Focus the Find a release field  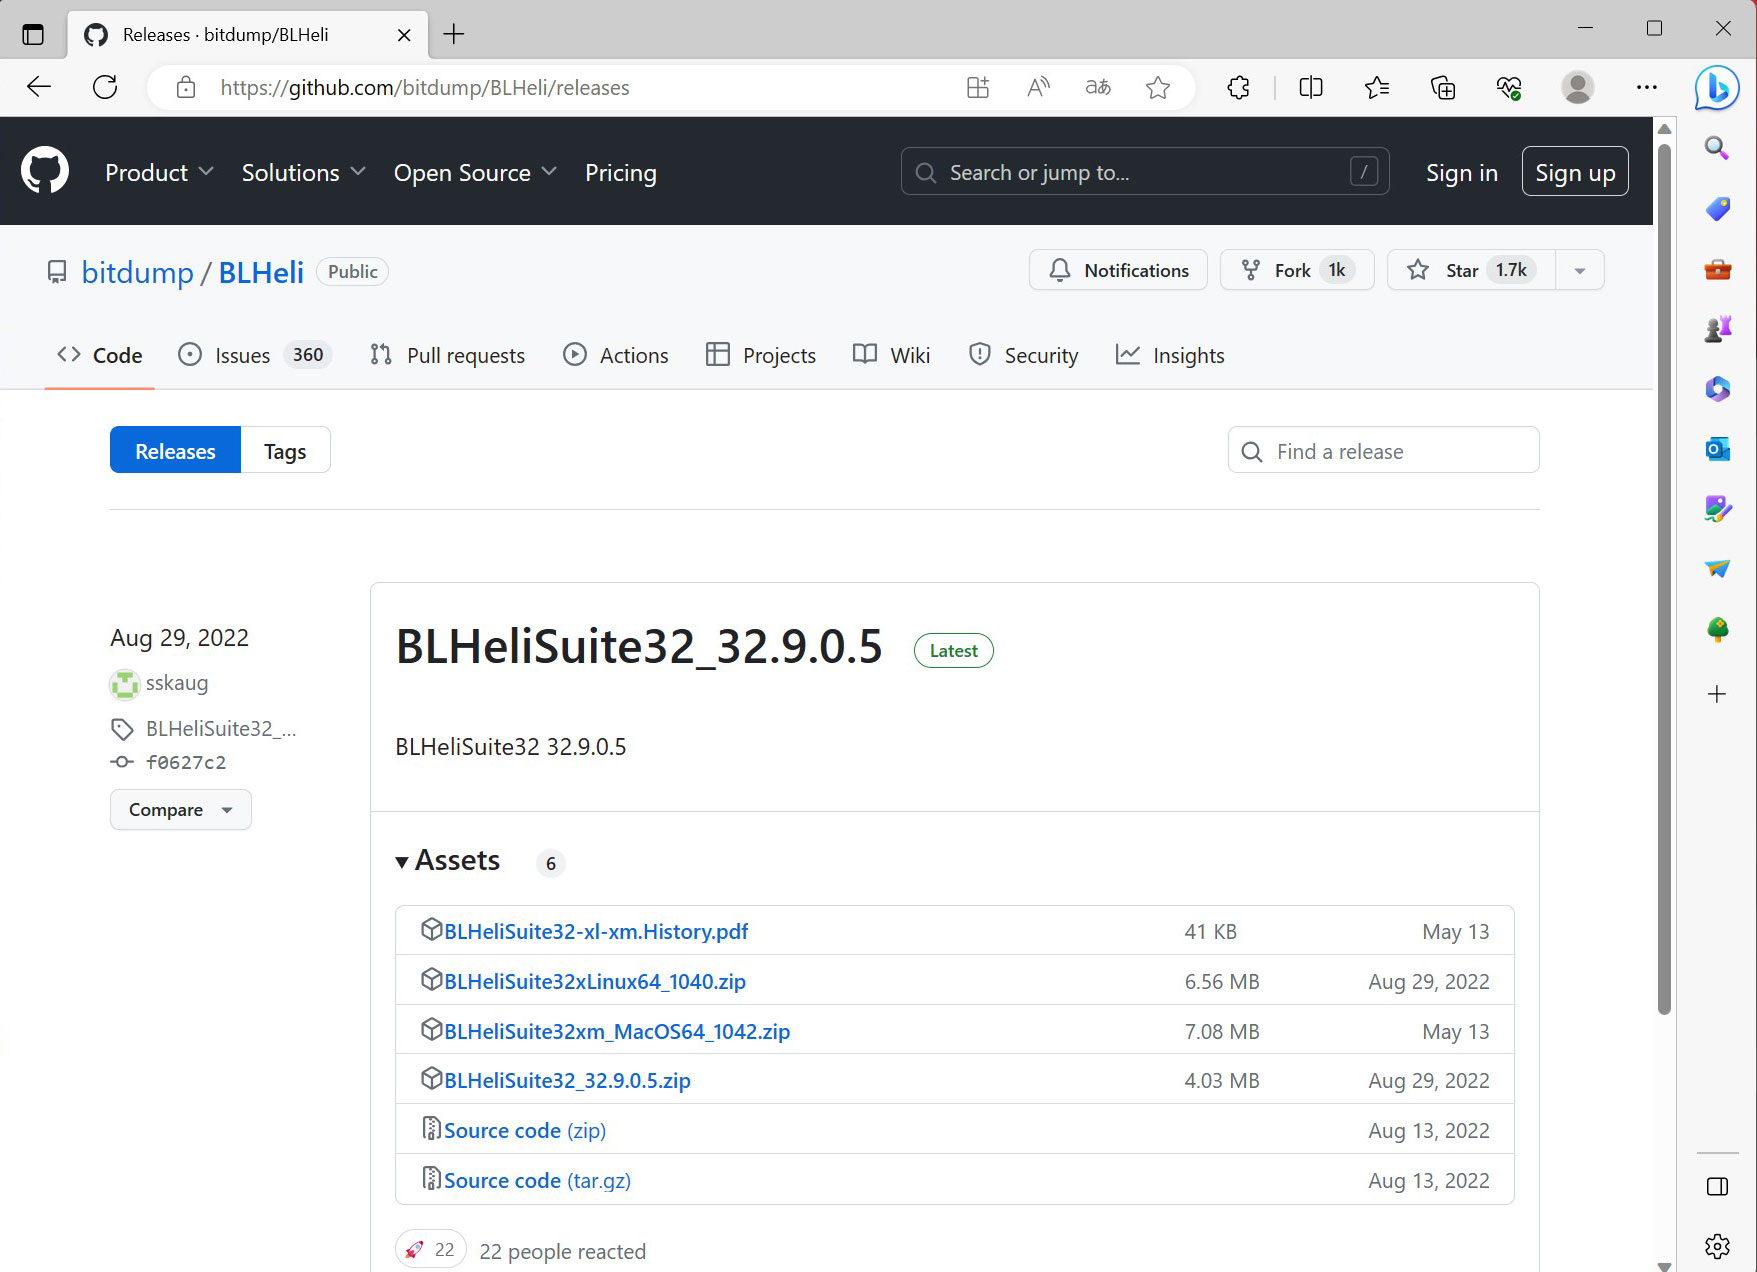(x=1383, y=451)
